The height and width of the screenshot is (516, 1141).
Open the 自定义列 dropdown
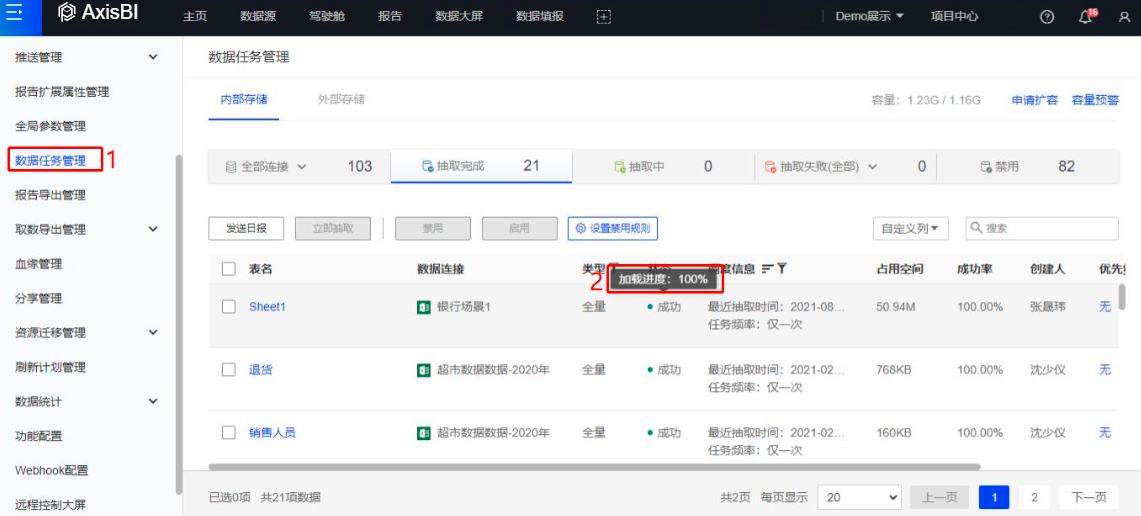click(x=910, y=229)
